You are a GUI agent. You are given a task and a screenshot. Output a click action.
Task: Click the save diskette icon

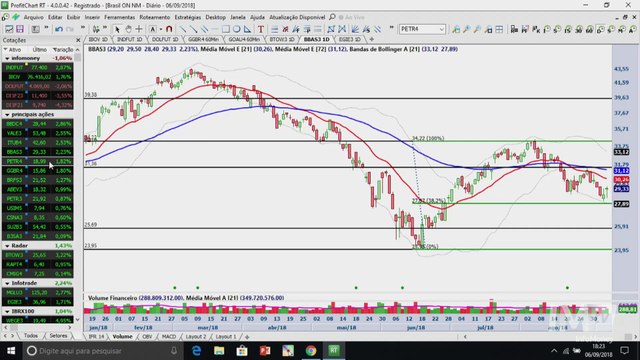pyautogui.click(x=20, y=29)
